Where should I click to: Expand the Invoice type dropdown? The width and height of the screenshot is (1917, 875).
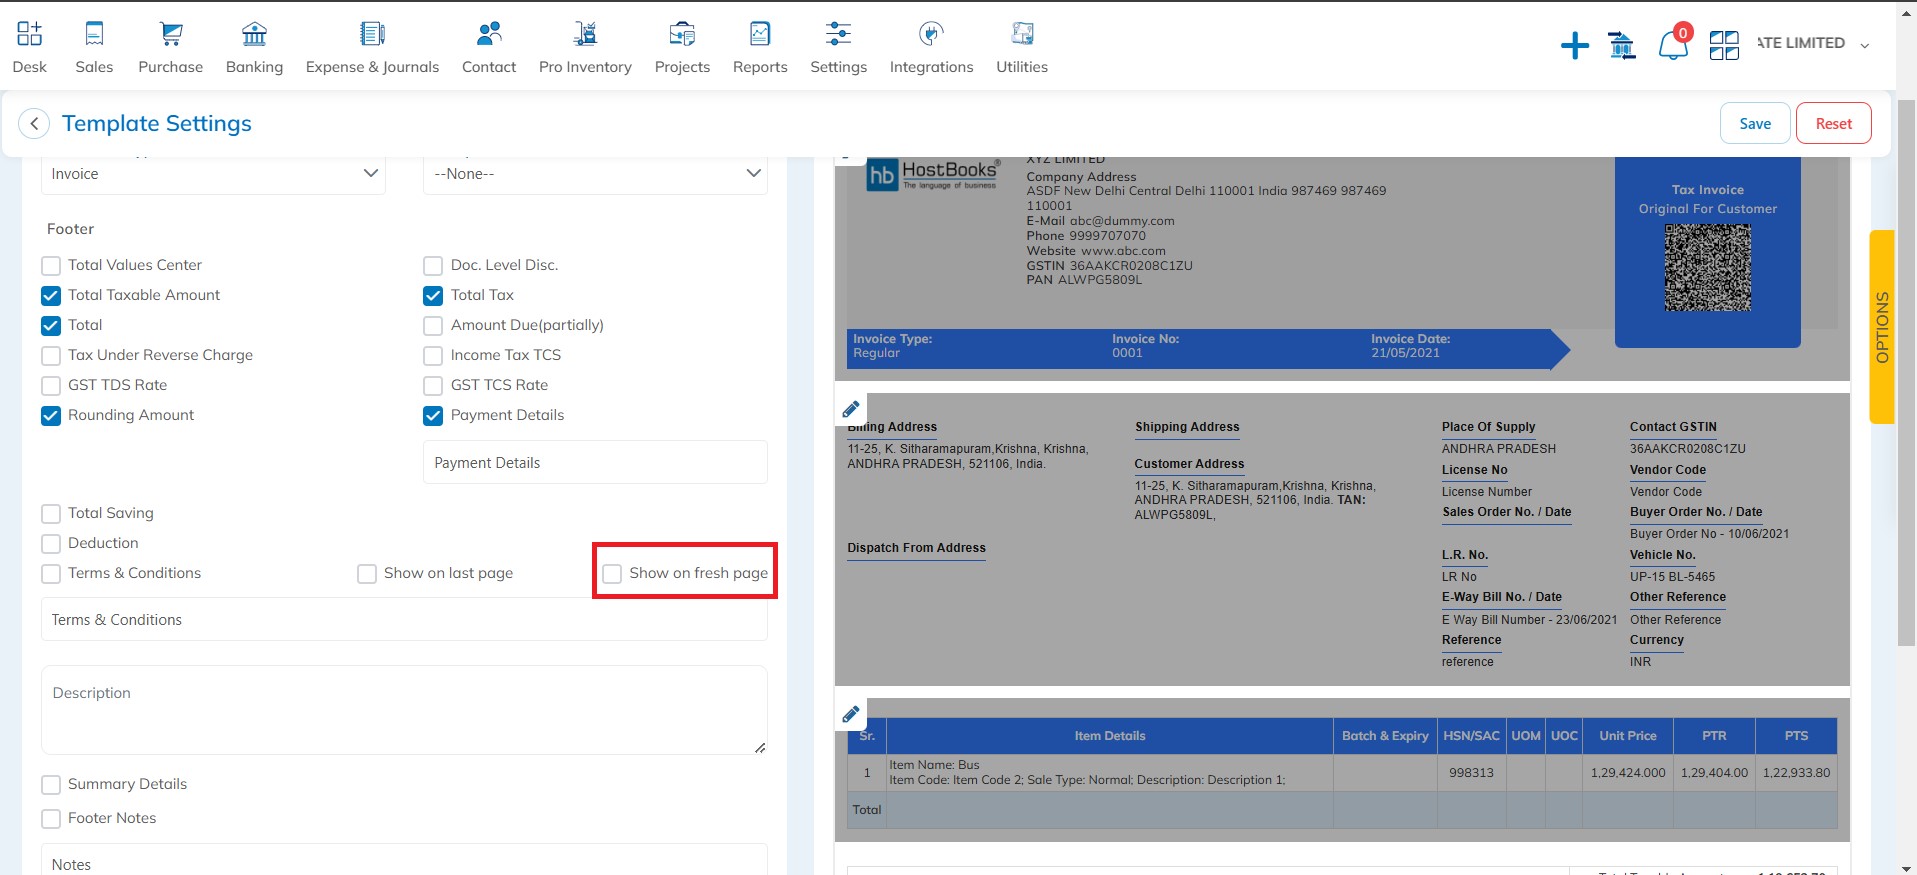pyautogui.click(x=213, y=174)
